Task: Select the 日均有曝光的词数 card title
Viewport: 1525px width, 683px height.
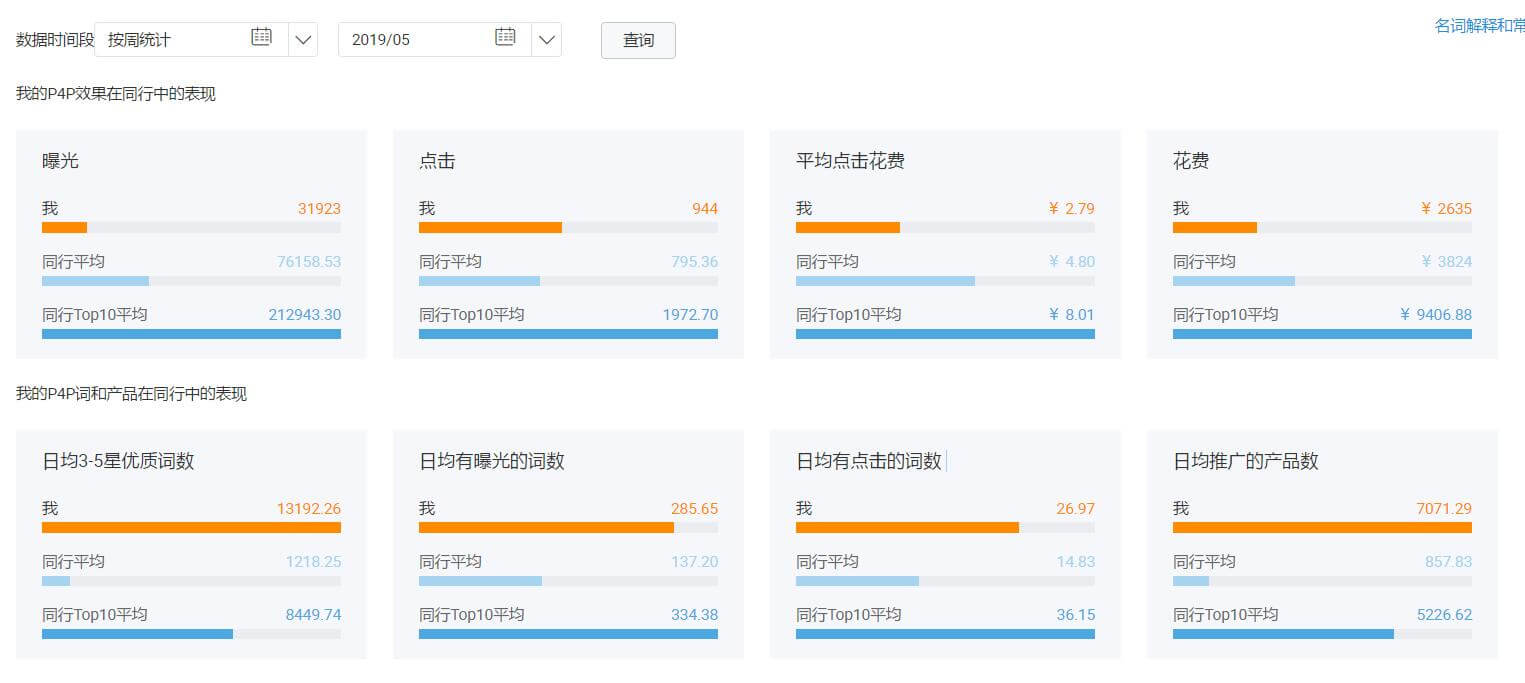Action: pos(492,461)
